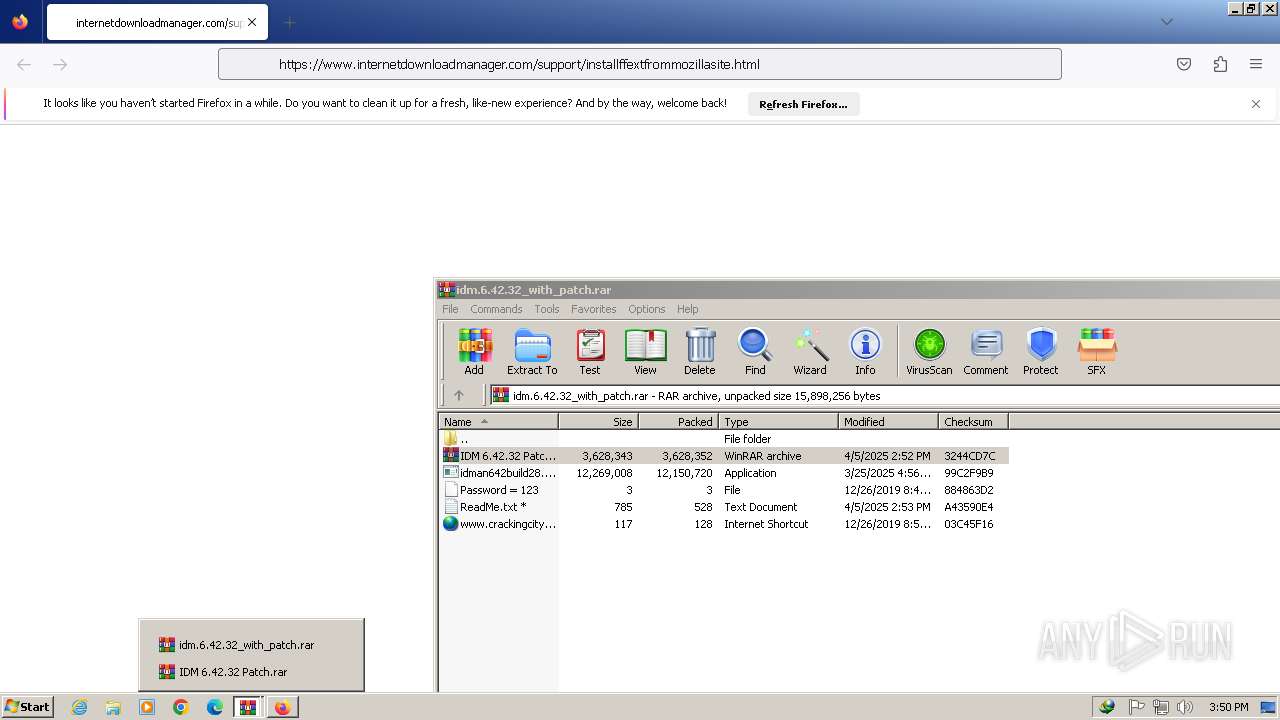
Task: Open the Action Center flag tray icon
Action: 1137,707
